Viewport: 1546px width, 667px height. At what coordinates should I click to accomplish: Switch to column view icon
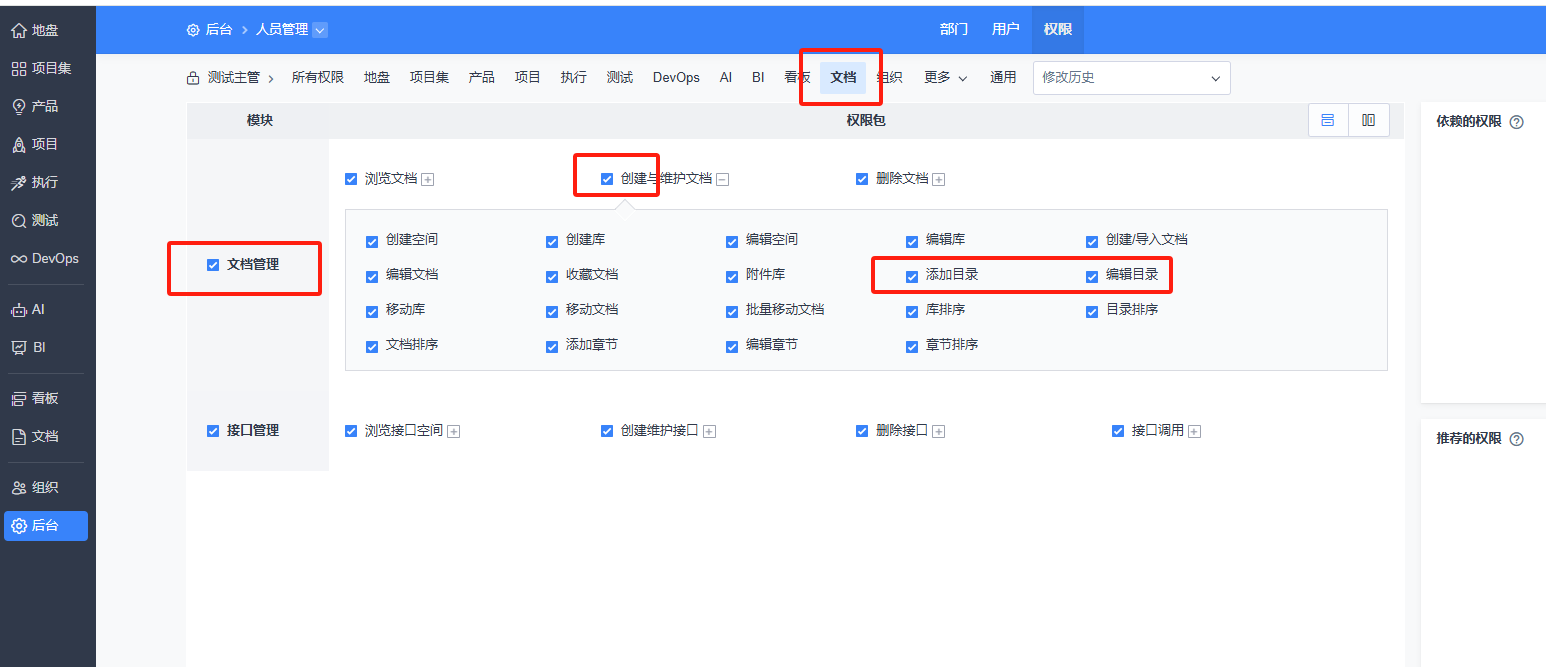1368,120
